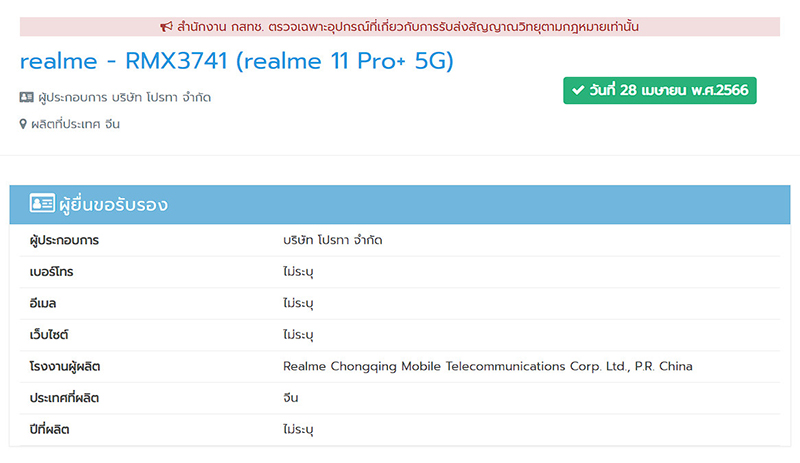The height and width of the screenshot is (463, 800).
Task: Click the map marker icon beside ผลิตที่ประเทศ
Action: (x=23, y=125)
